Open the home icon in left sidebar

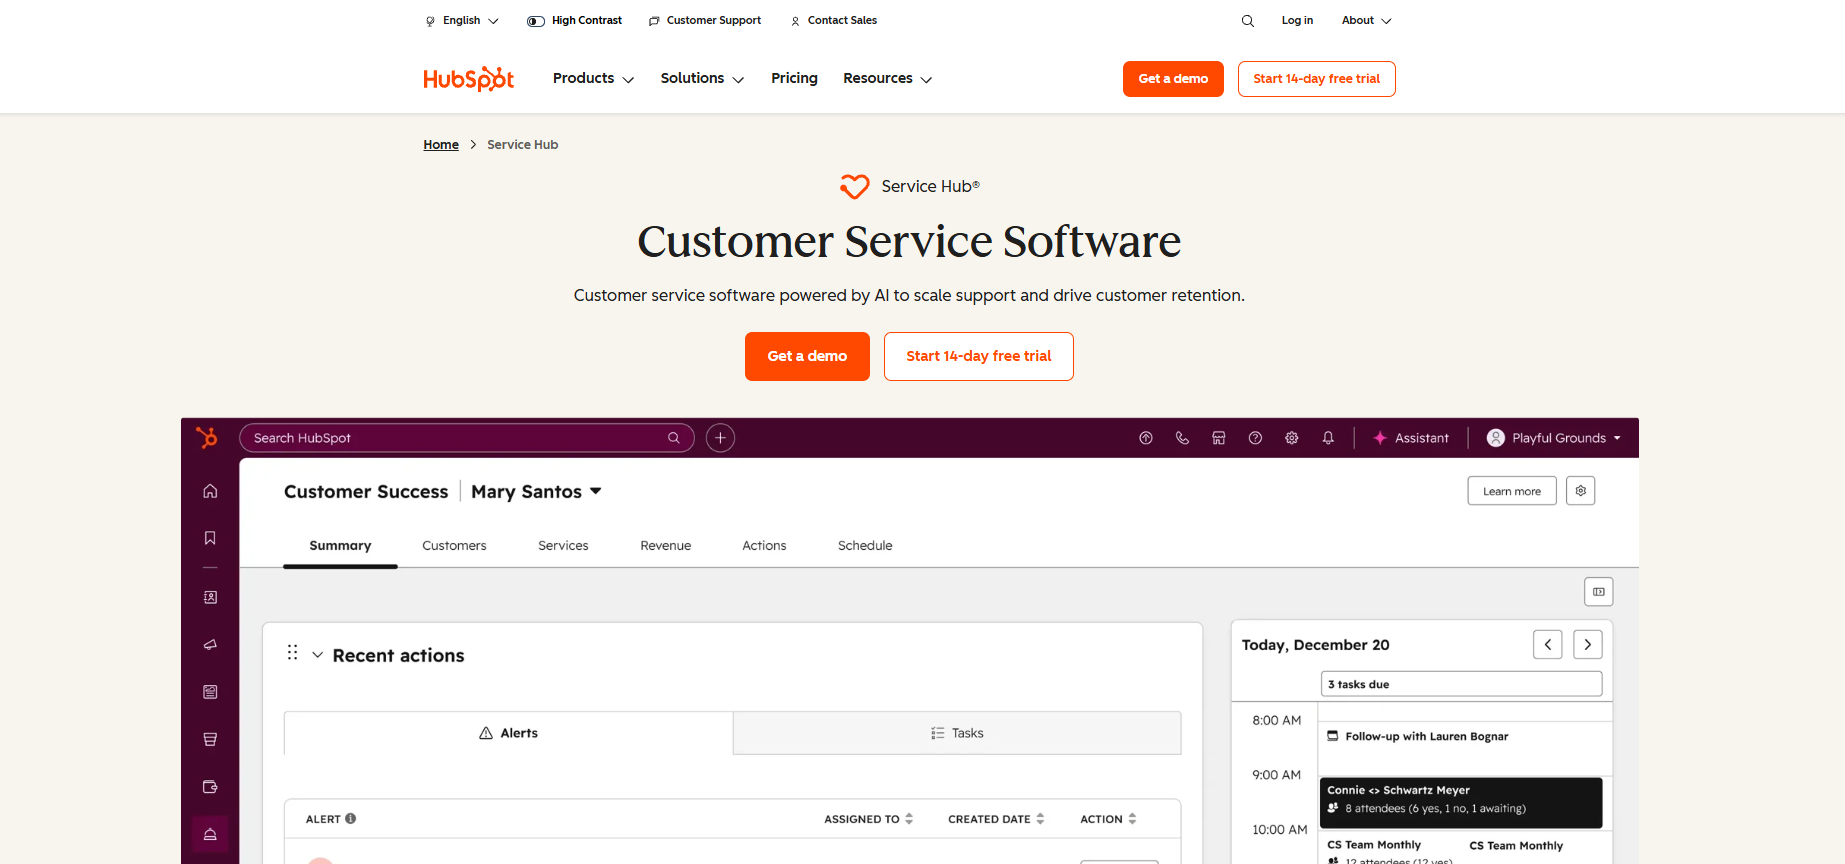210,491
